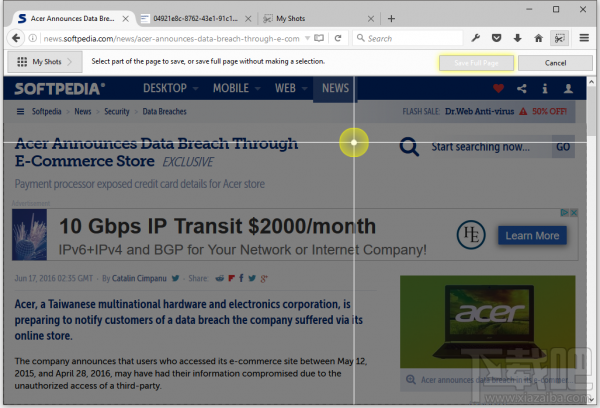
Task: Close the My Shots tab
Action: click(x=371, y=18)
